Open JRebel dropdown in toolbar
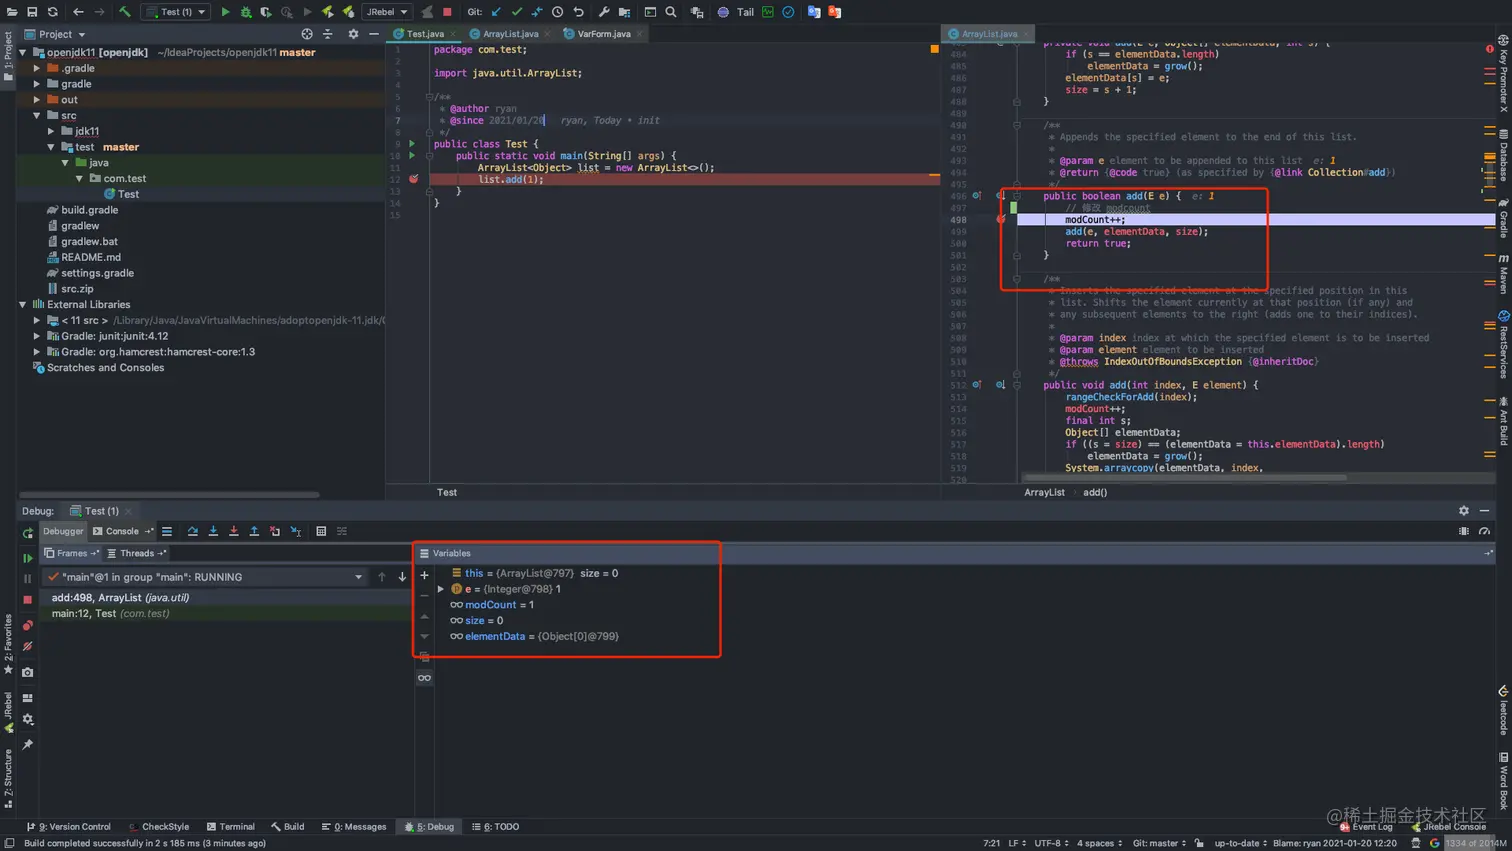 click(386, 12)
